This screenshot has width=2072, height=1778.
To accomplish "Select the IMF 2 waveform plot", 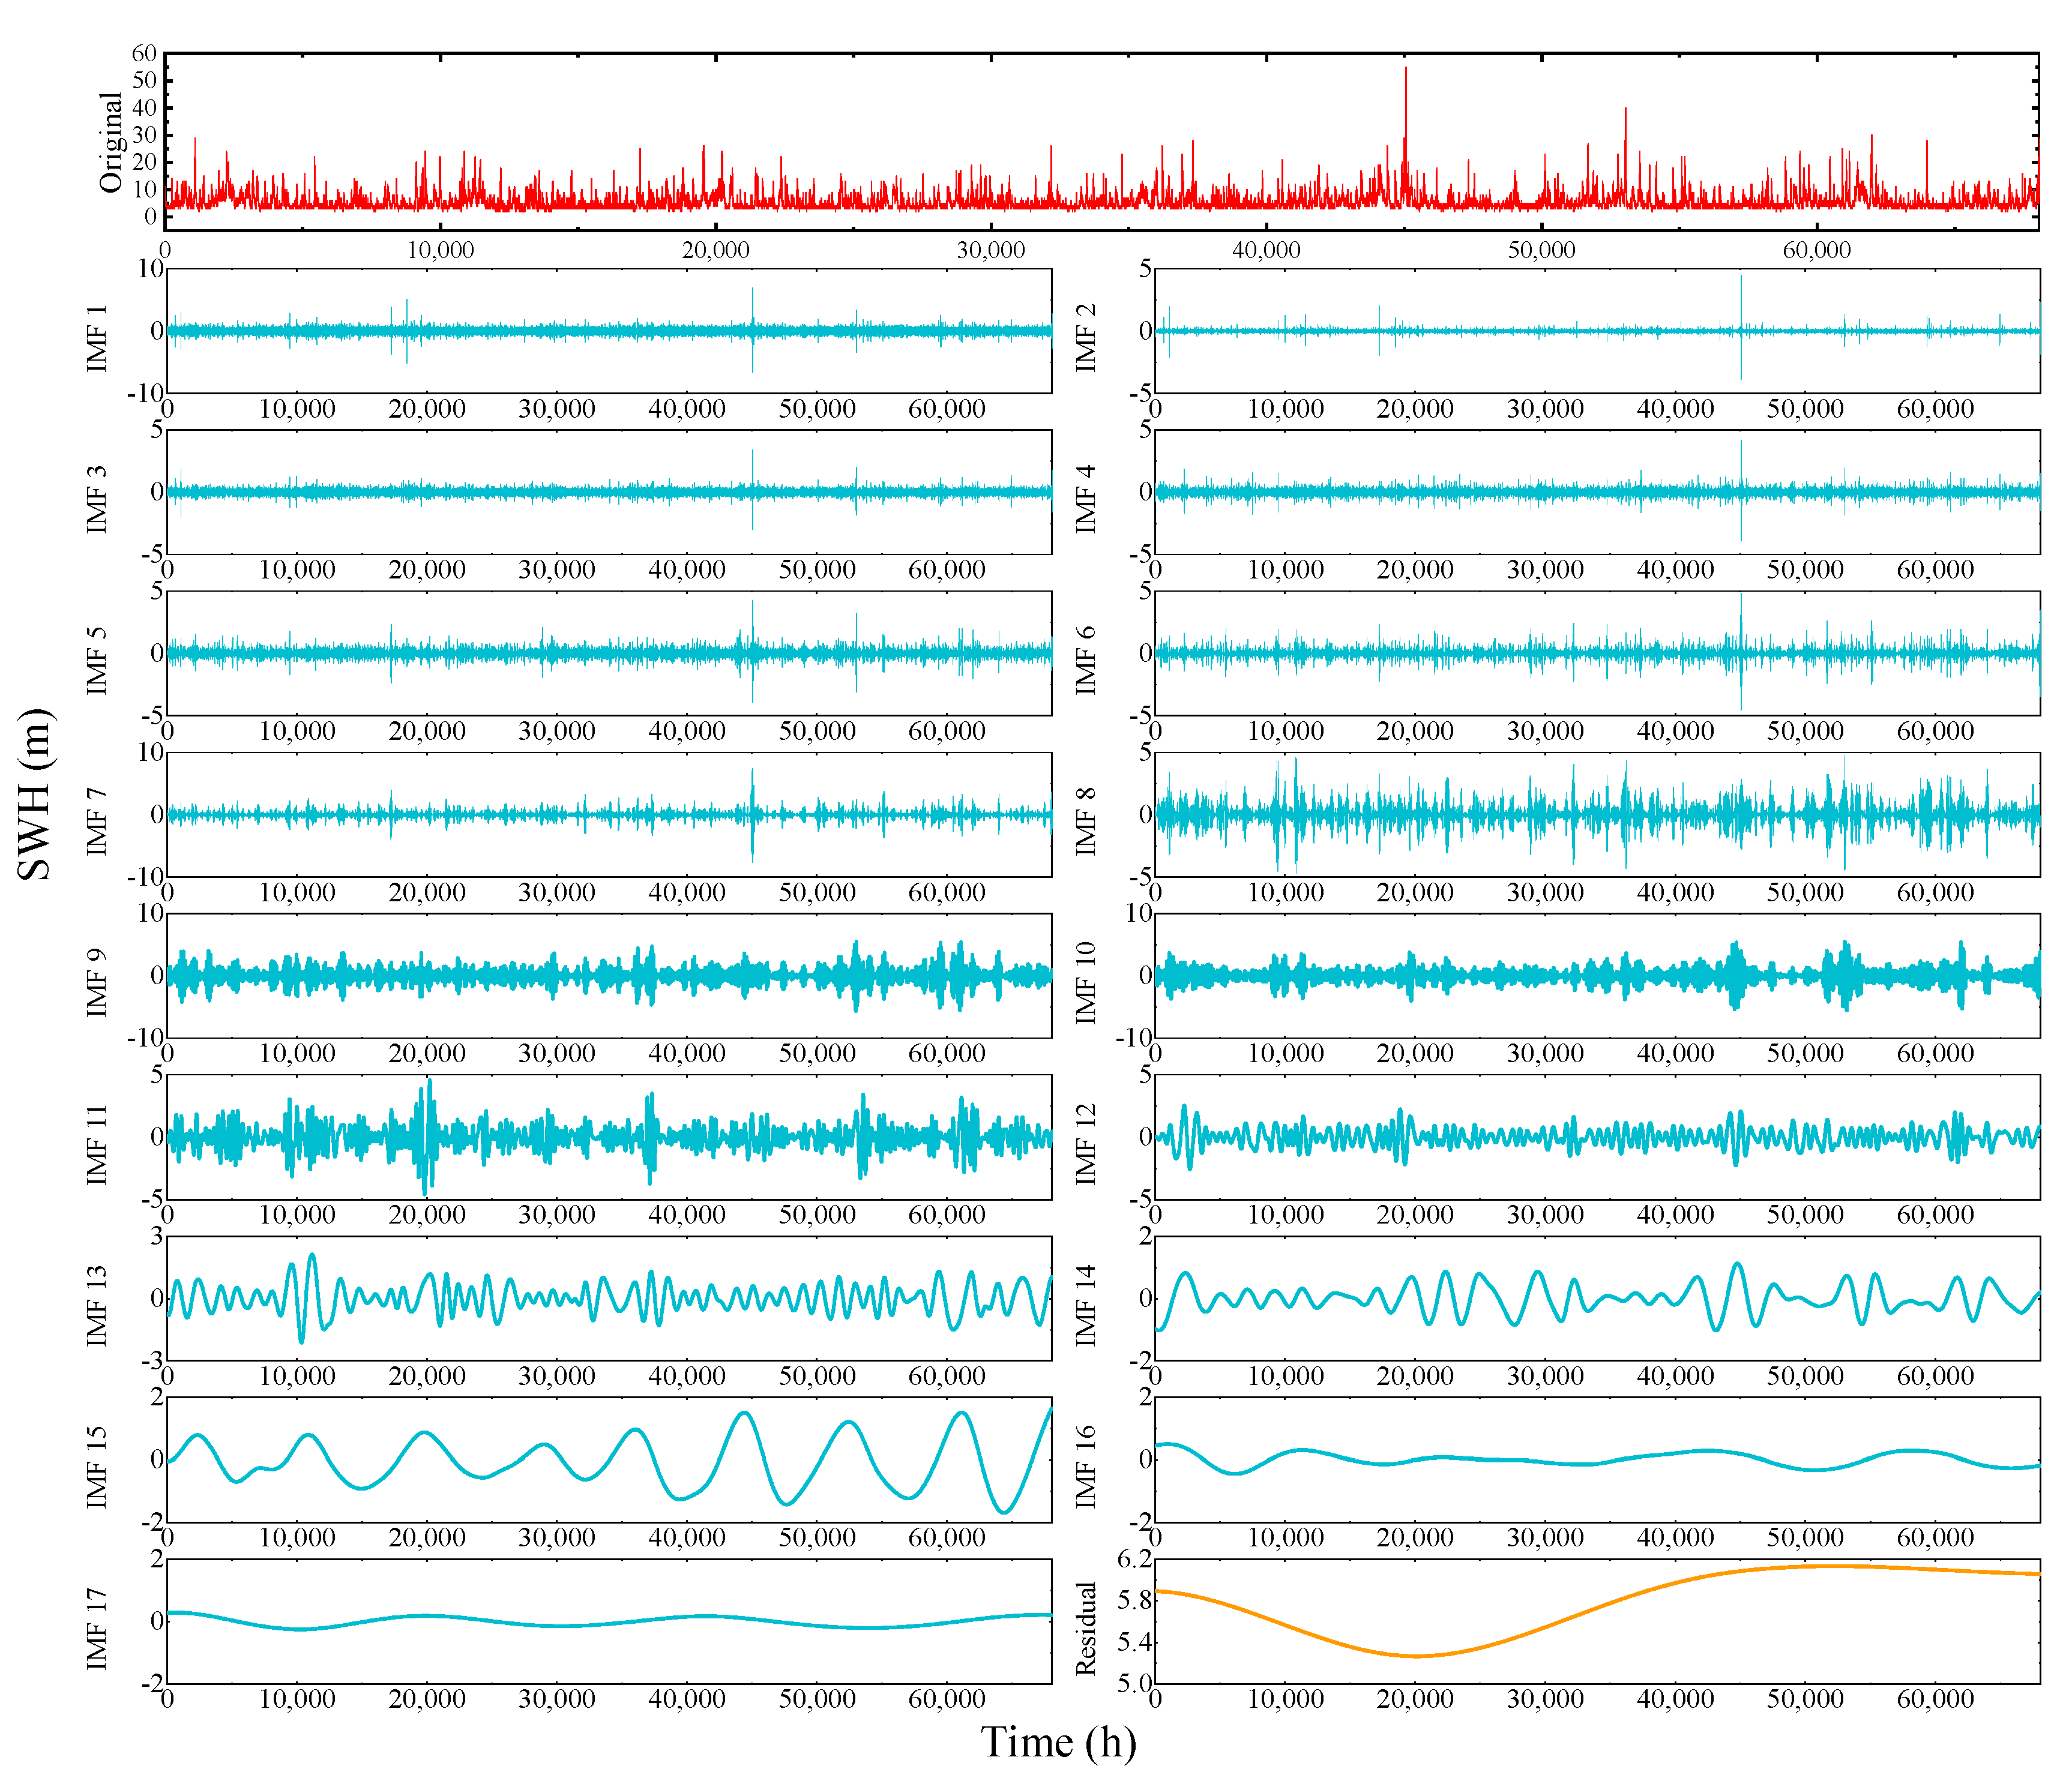I will click(1597, 331).
